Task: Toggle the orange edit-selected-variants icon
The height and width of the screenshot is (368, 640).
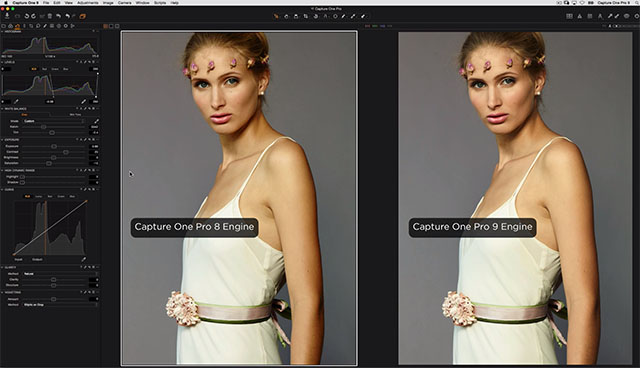Action: tap(82, 16)
